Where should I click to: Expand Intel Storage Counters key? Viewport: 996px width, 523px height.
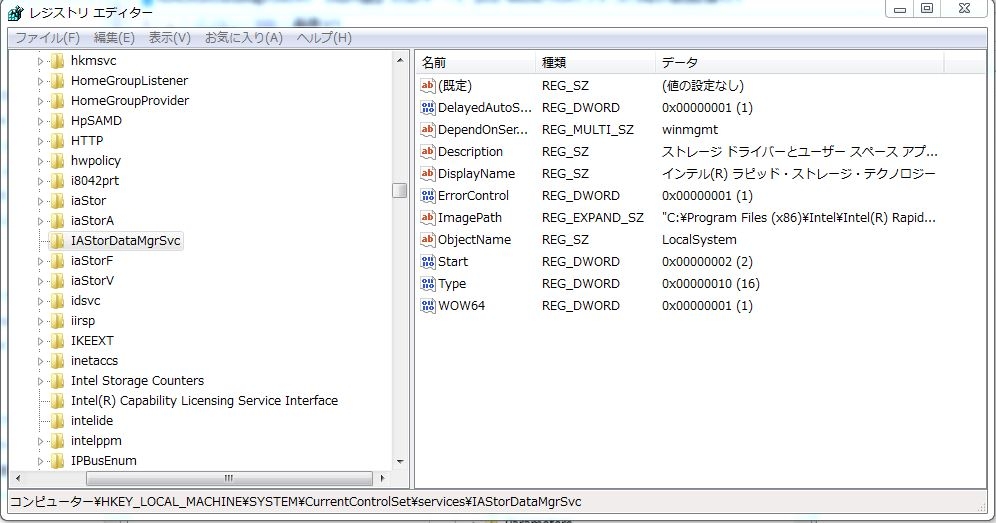click(x=40, y=381)
